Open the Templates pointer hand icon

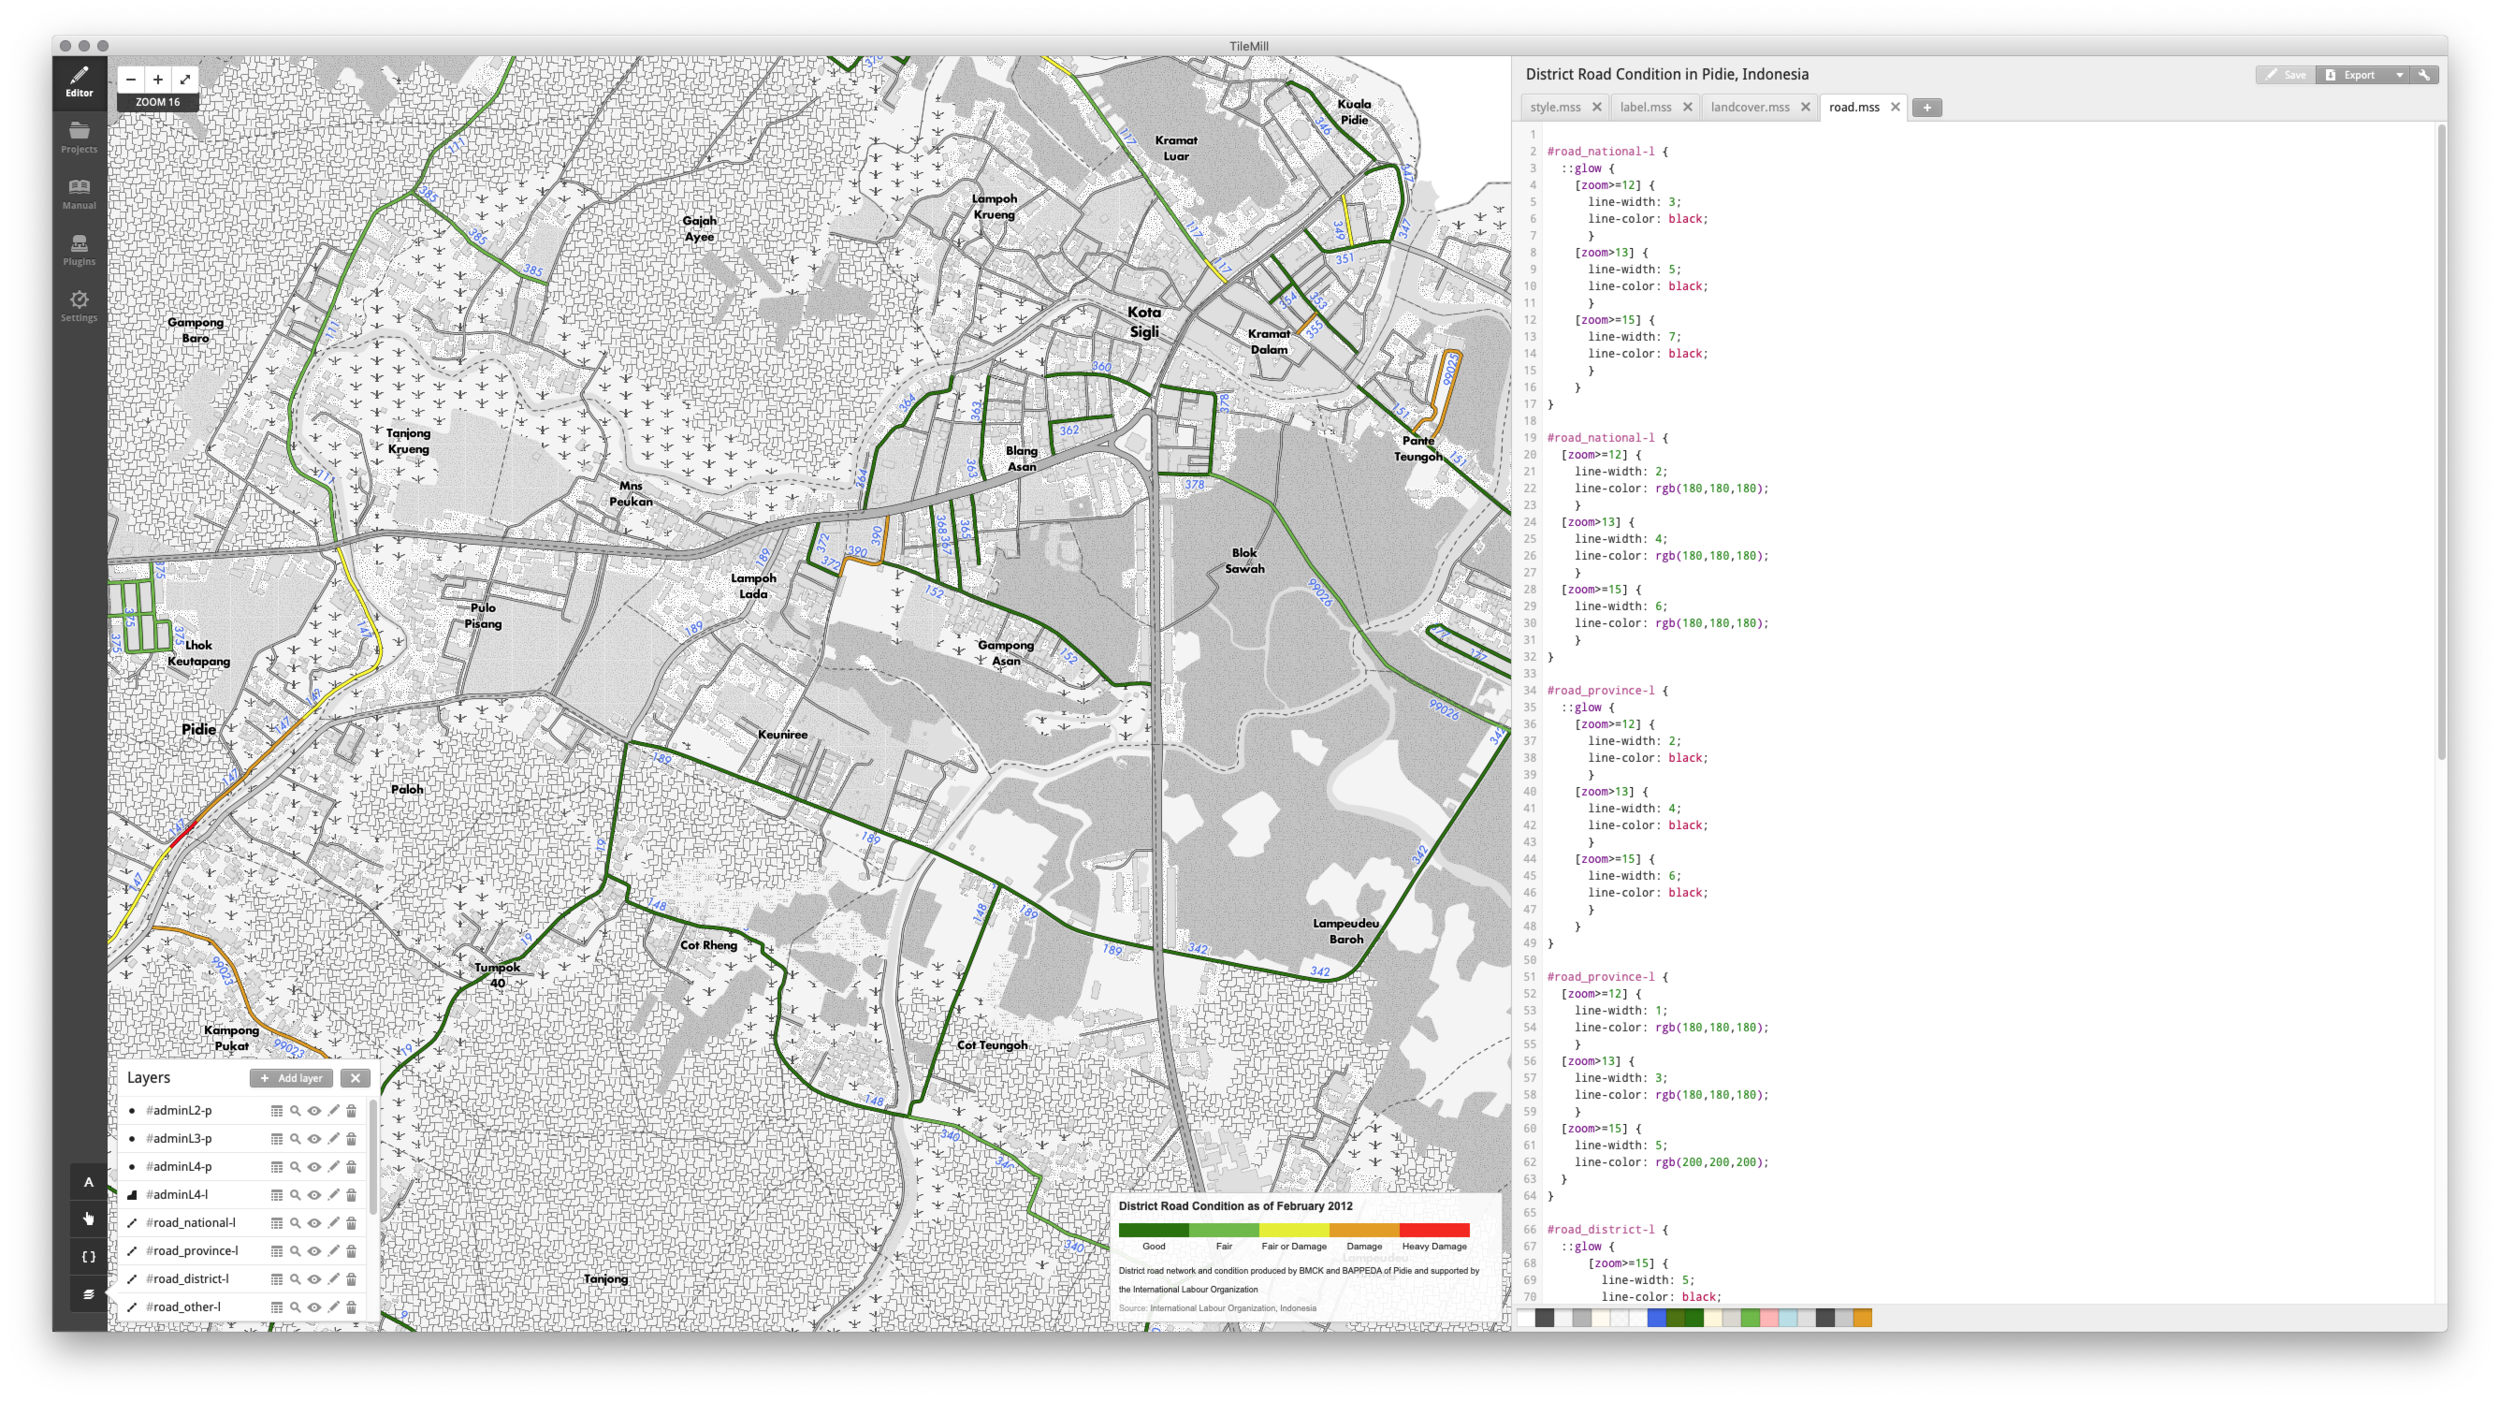point(88,1219)
